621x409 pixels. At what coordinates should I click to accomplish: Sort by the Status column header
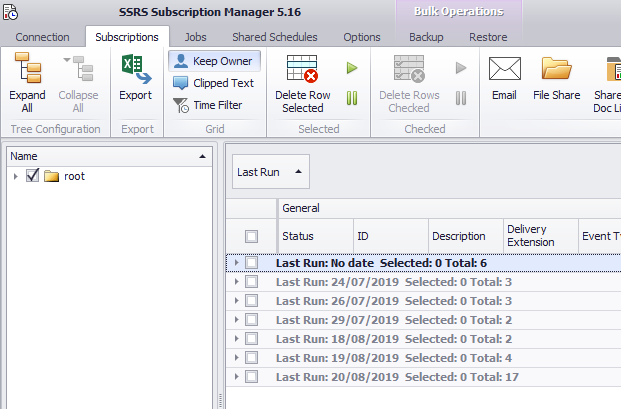(316, 236)
